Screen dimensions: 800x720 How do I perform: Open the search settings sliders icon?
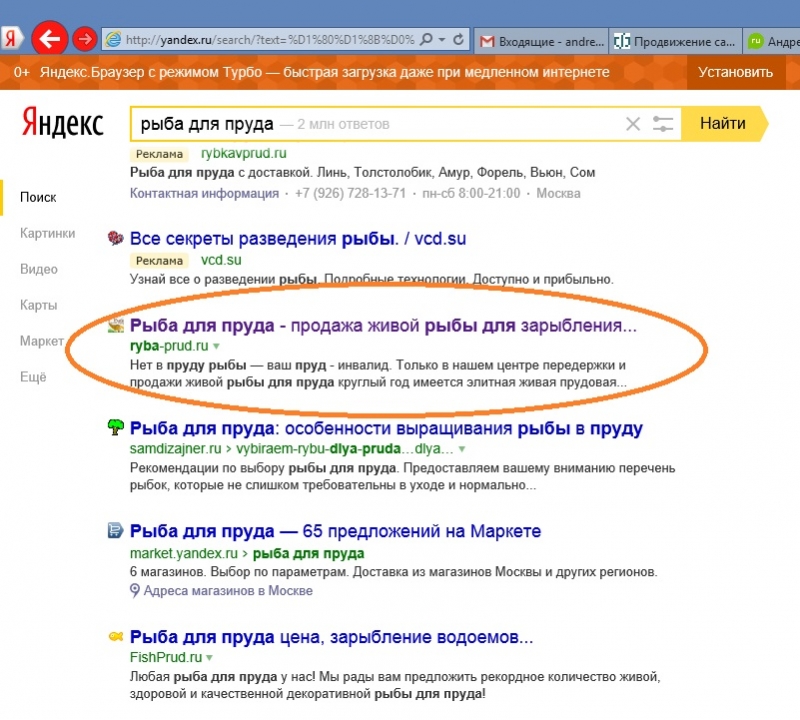pos(663,123)
